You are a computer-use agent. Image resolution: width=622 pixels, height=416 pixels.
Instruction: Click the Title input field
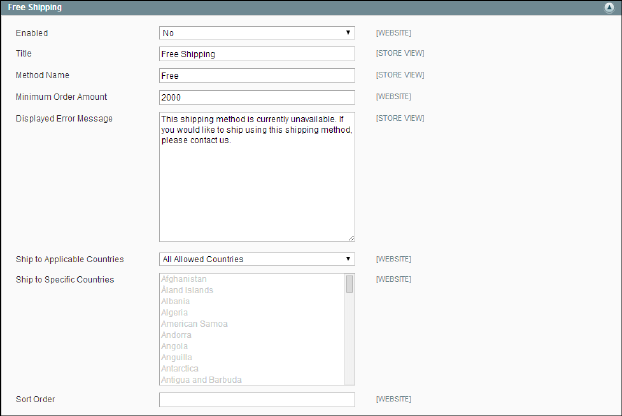(257, 54)
